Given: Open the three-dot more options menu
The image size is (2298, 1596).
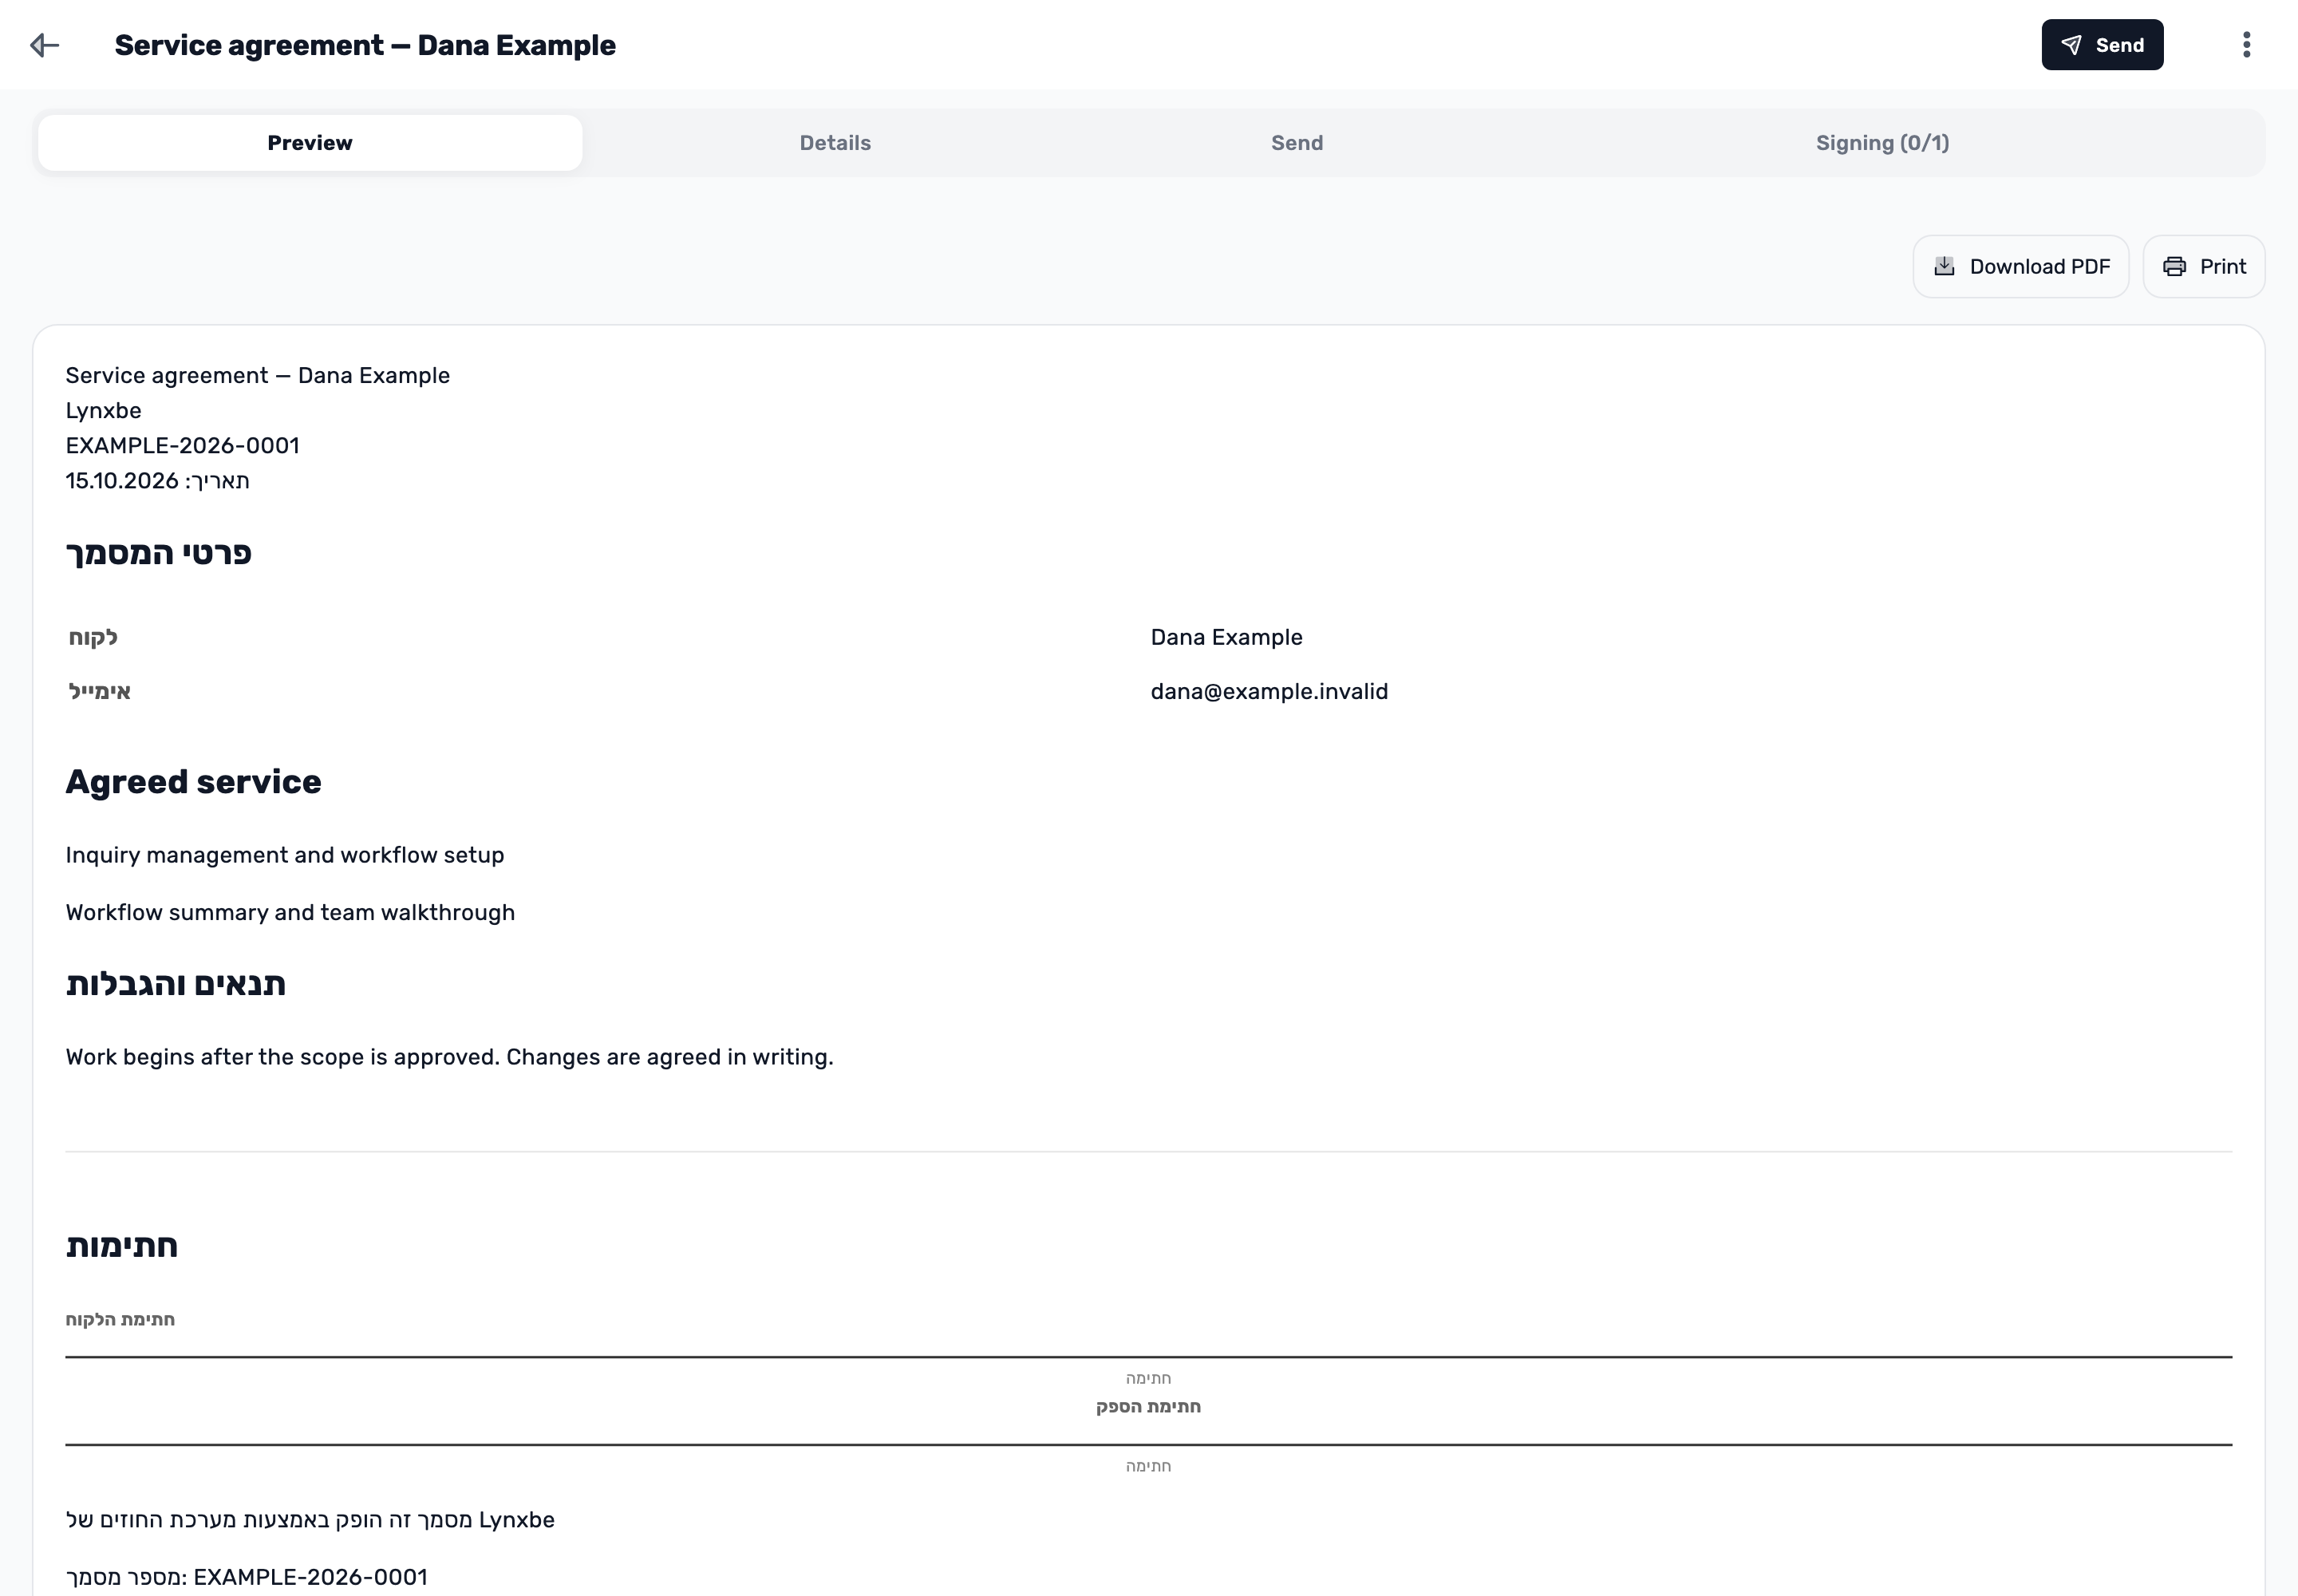Looking at the screenshot, I should coord(2246,45).
